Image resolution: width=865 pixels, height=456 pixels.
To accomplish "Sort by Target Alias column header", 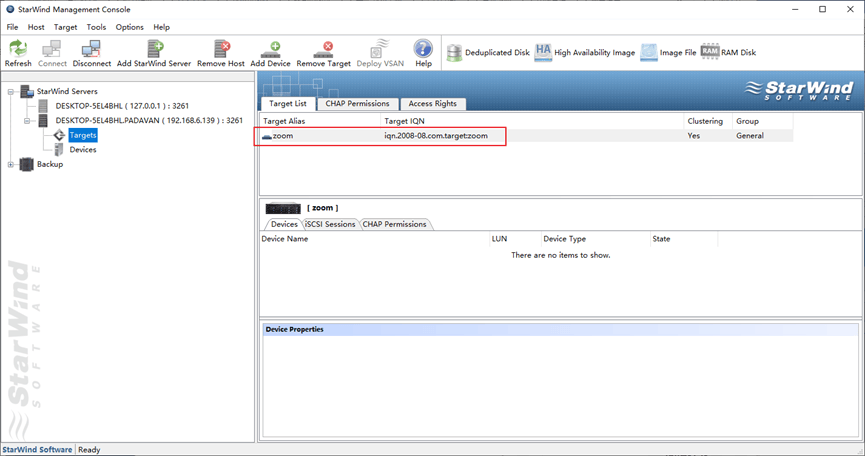I will point(320,121).
